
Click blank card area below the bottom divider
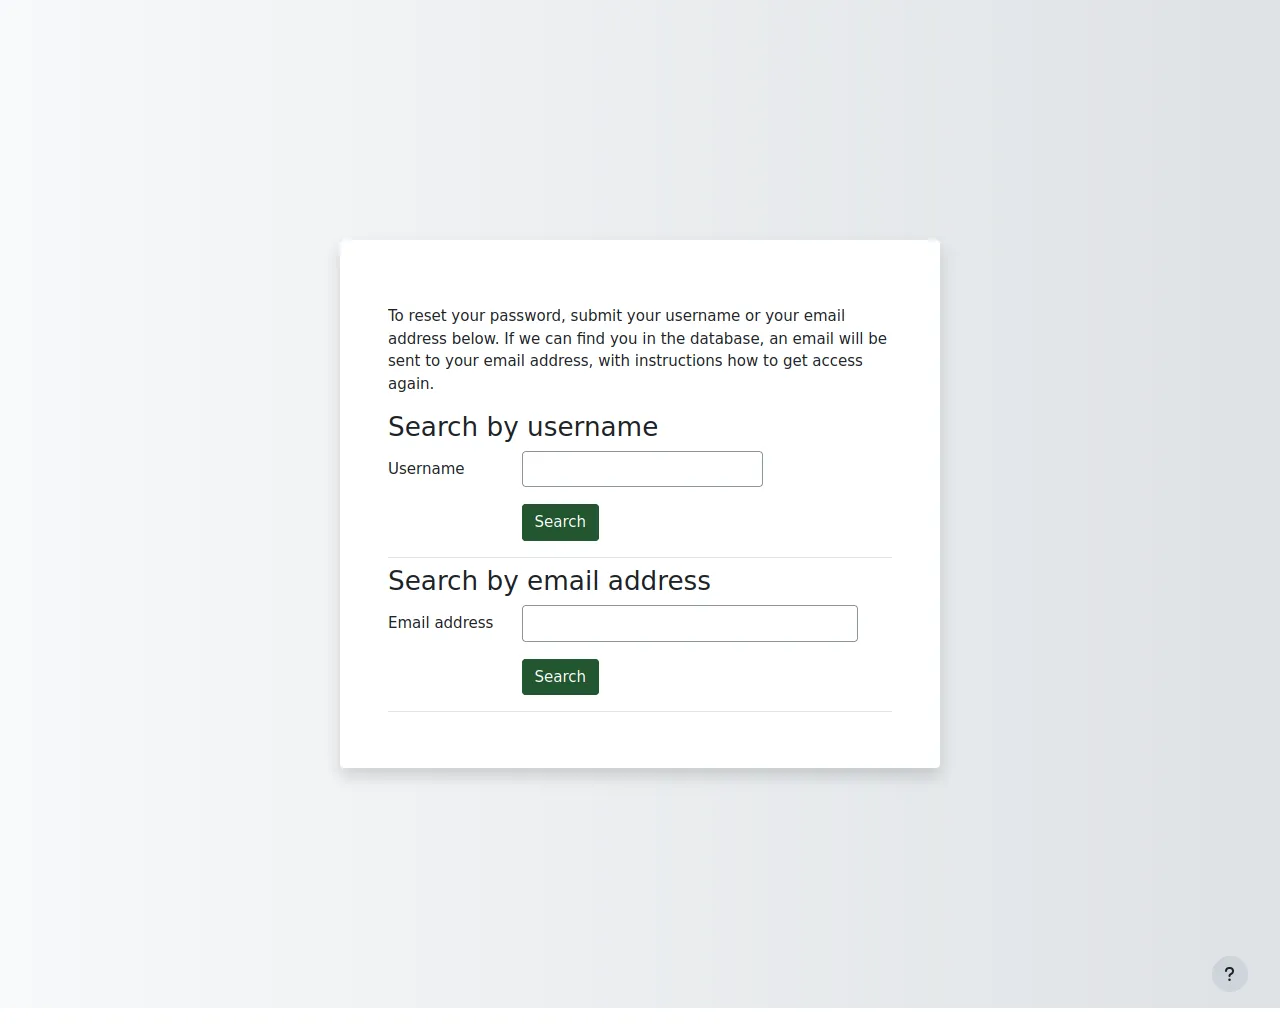[x=640, y=740]
